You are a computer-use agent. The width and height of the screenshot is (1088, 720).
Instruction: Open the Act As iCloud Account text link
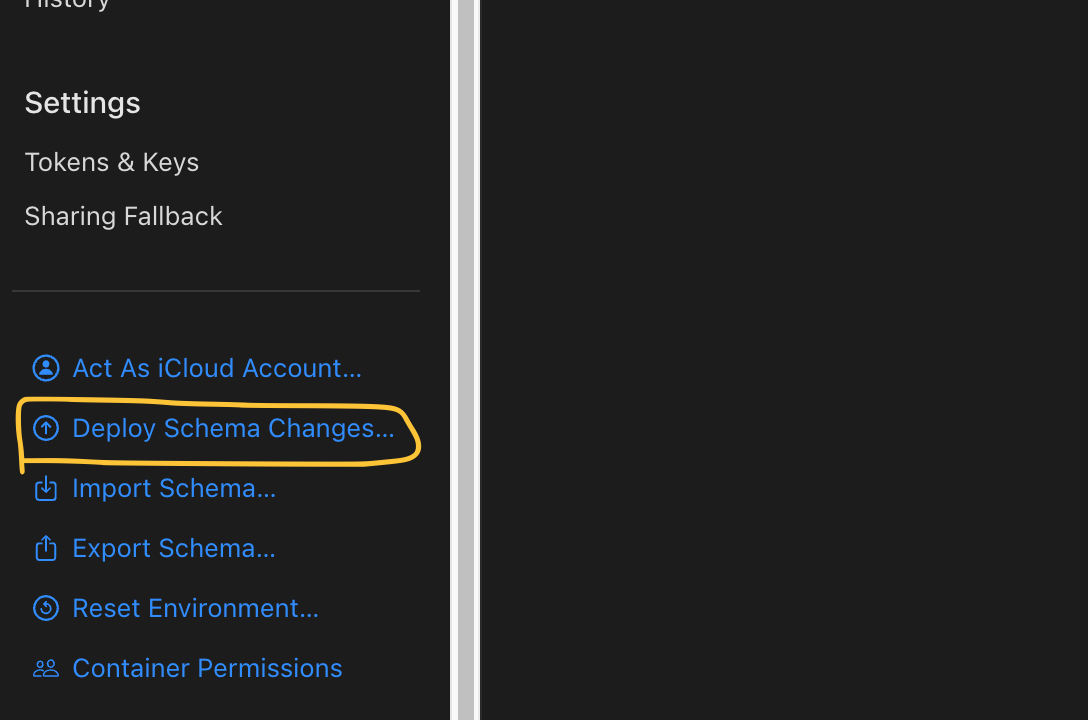(x=217, y=368)
